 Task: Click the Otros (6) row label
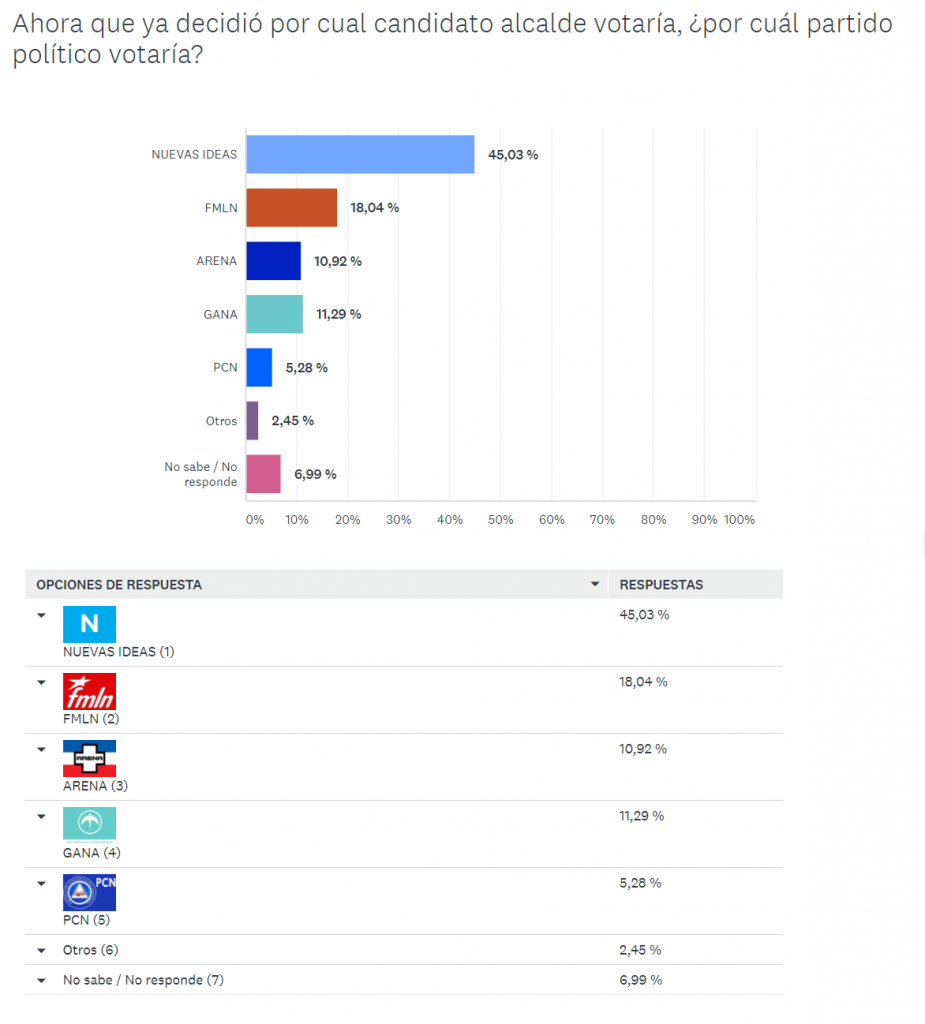click(x=91, y=950)
